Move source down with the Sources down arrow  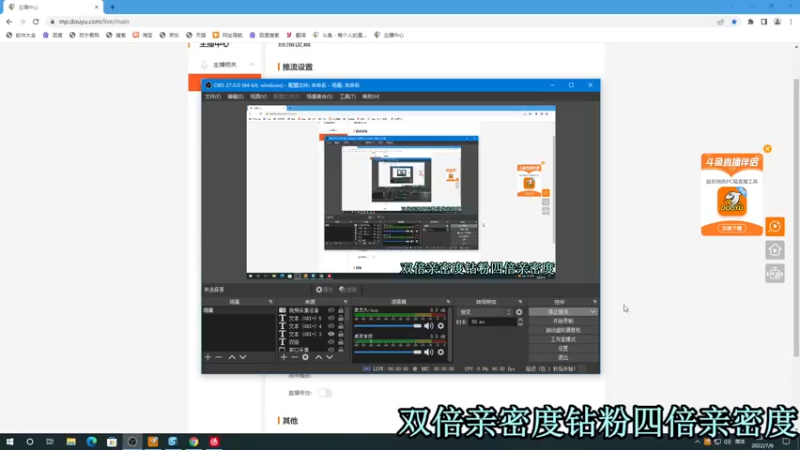pyautogui.click(x=330, y=357)
